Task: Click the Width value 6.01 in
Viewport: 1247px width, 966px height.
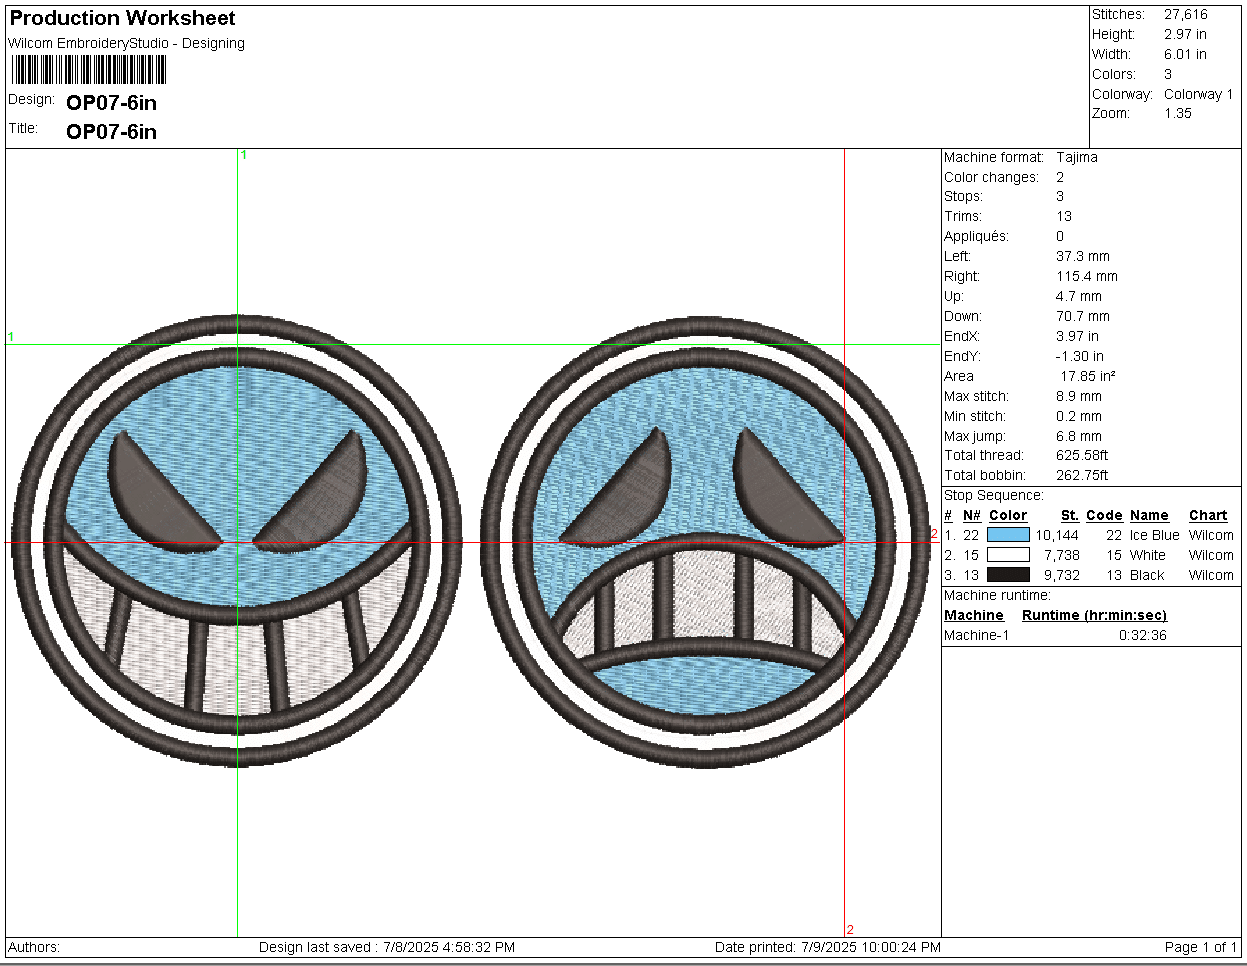Action: point(1185,54)
